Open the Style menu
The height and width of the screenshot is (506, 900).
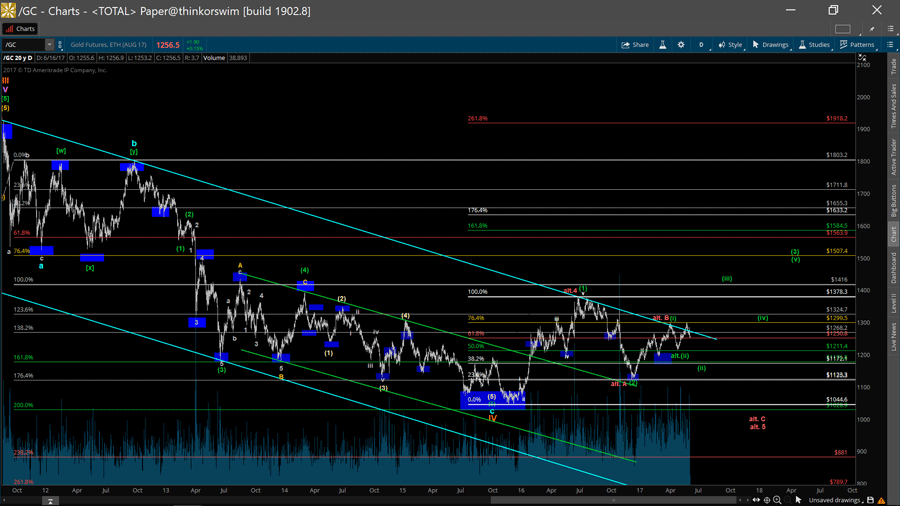click(x=730, y=45)
